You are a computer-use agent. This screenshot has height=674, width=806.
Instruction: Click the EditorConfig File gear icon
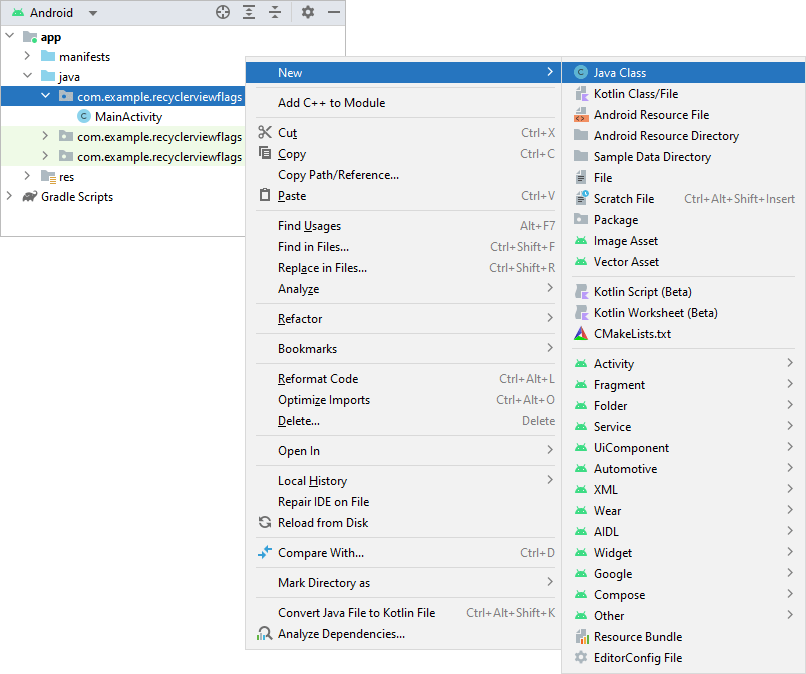(x=581, y=658)
